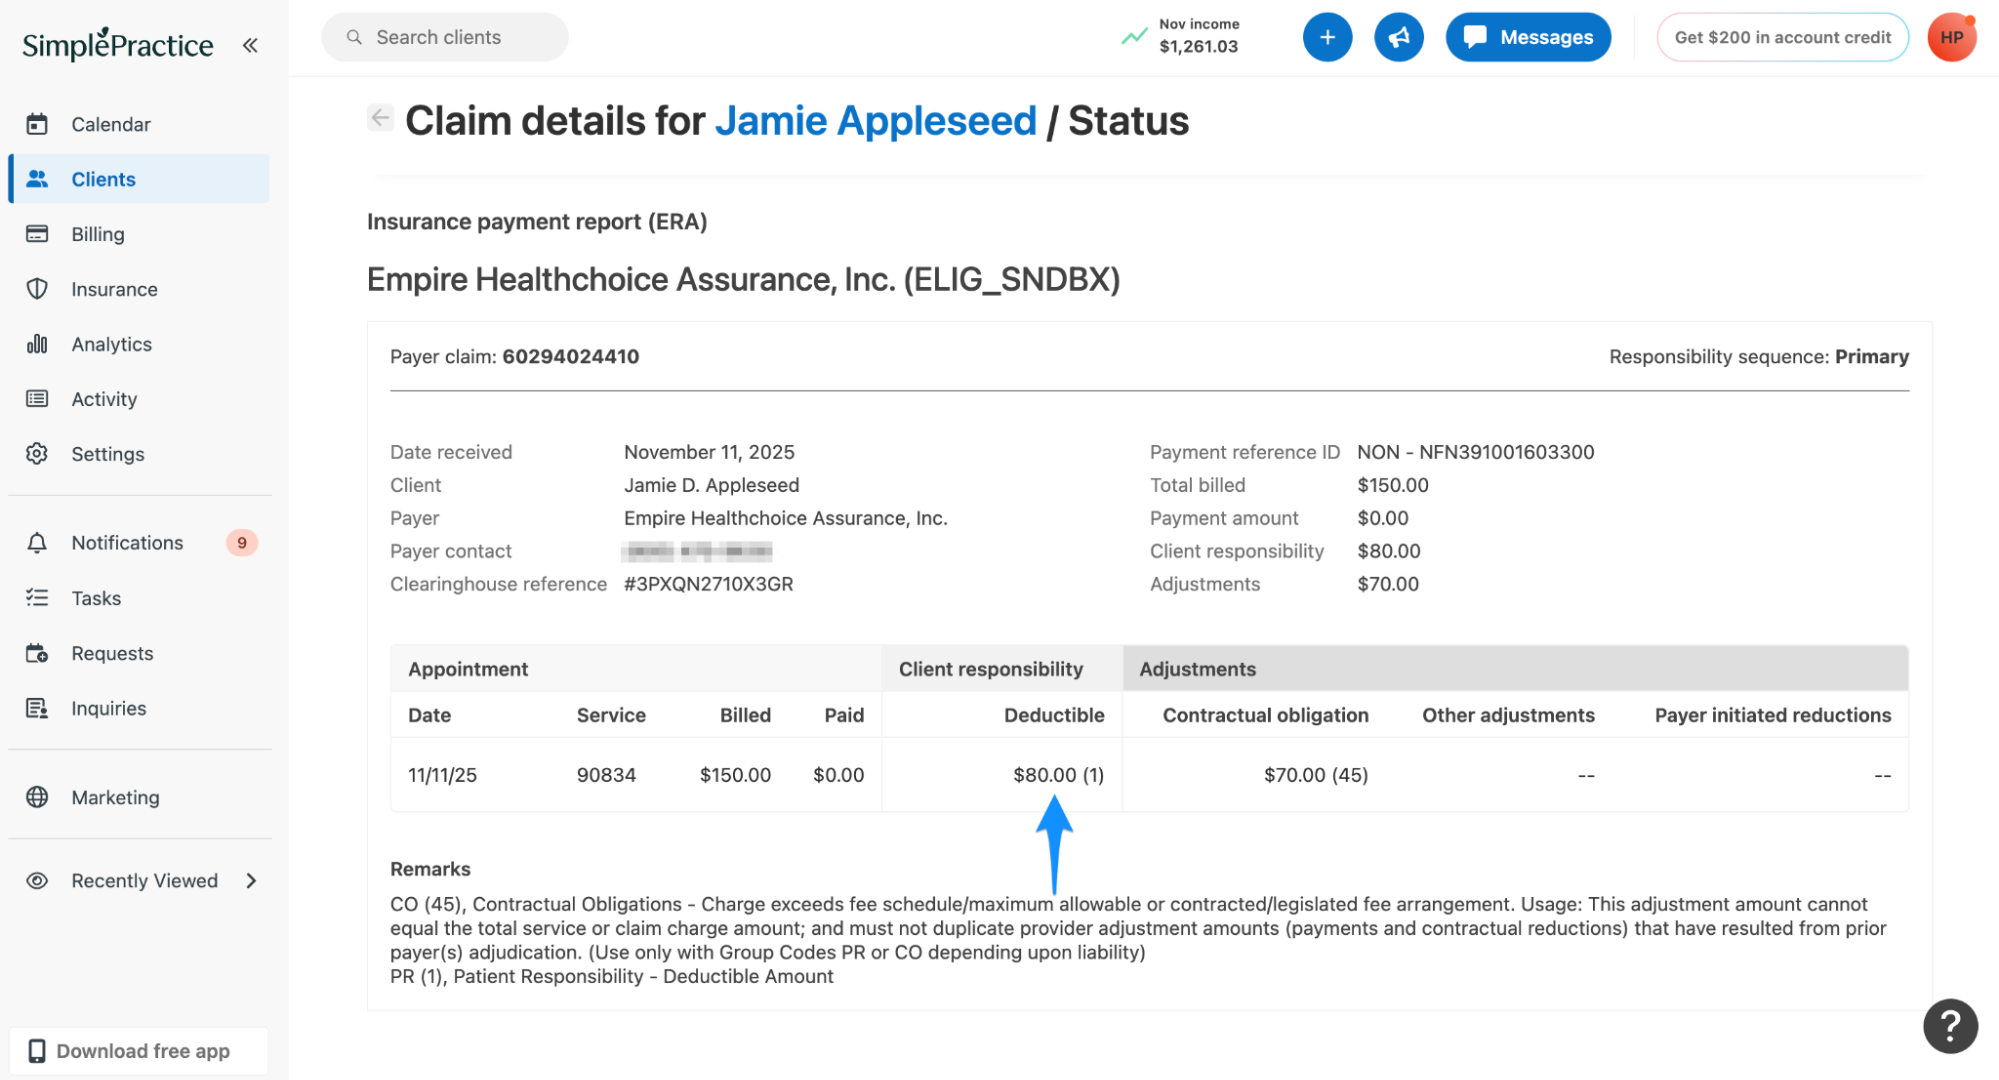Viewport: 1999px width, 1080px height.
Task: Click Download free app button
Action: tap(139, 1051)
